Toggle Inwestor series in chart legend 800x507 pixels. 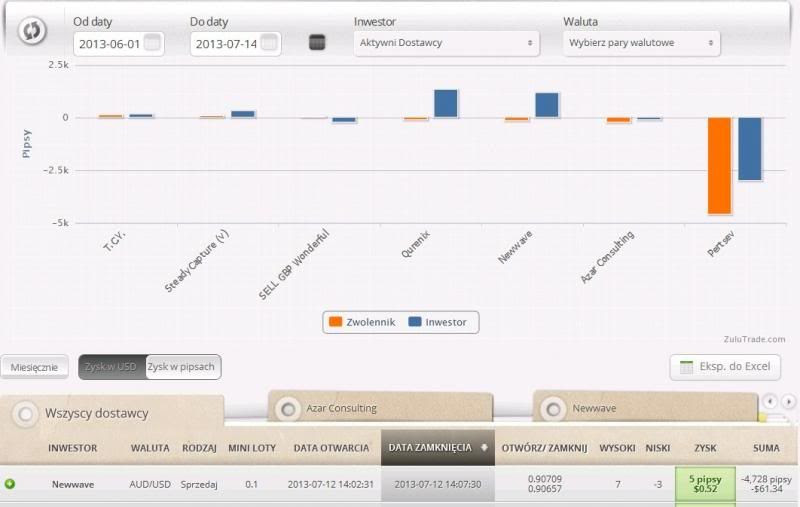438,322
